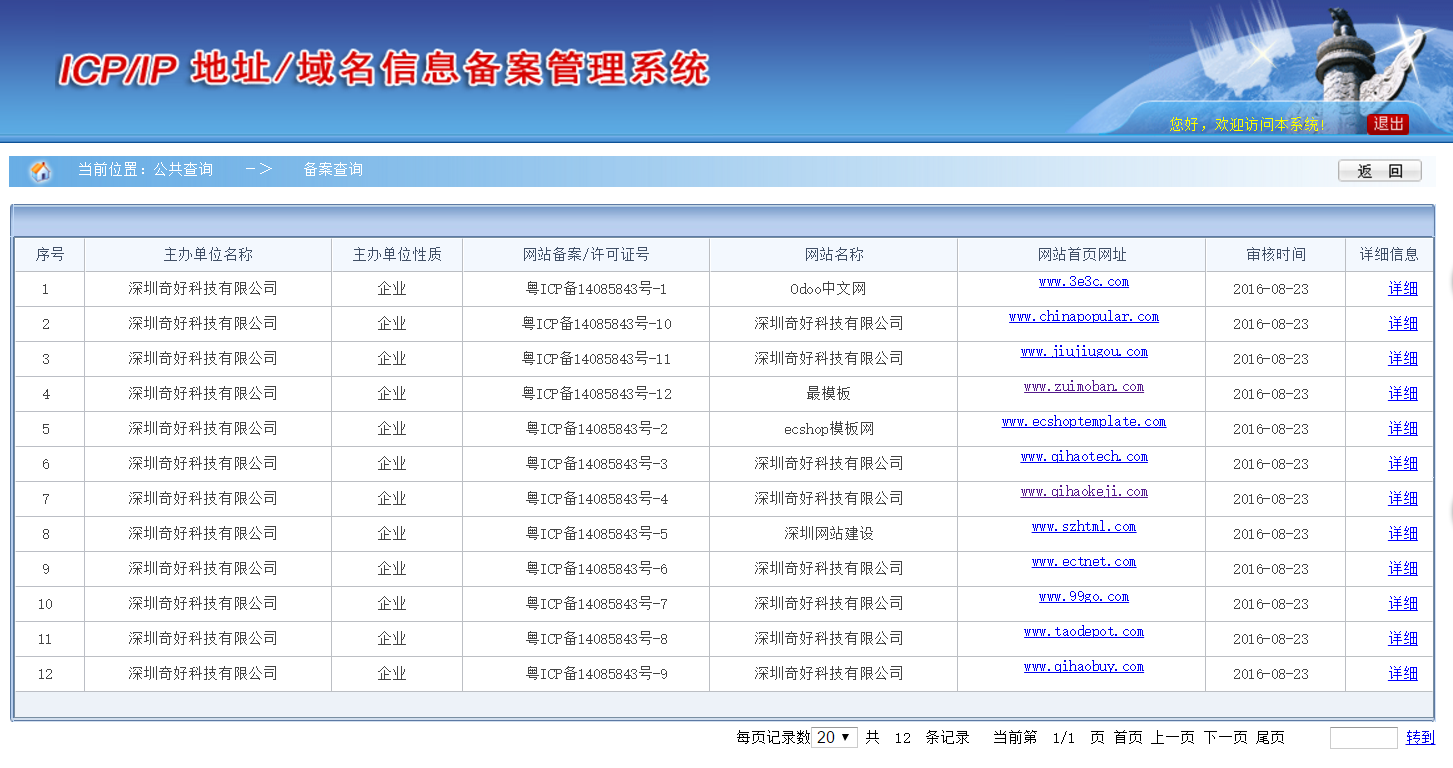This screenshot has height=768, width=1453.
Task: Open 详细 details for row 10
Action: 1403,604
